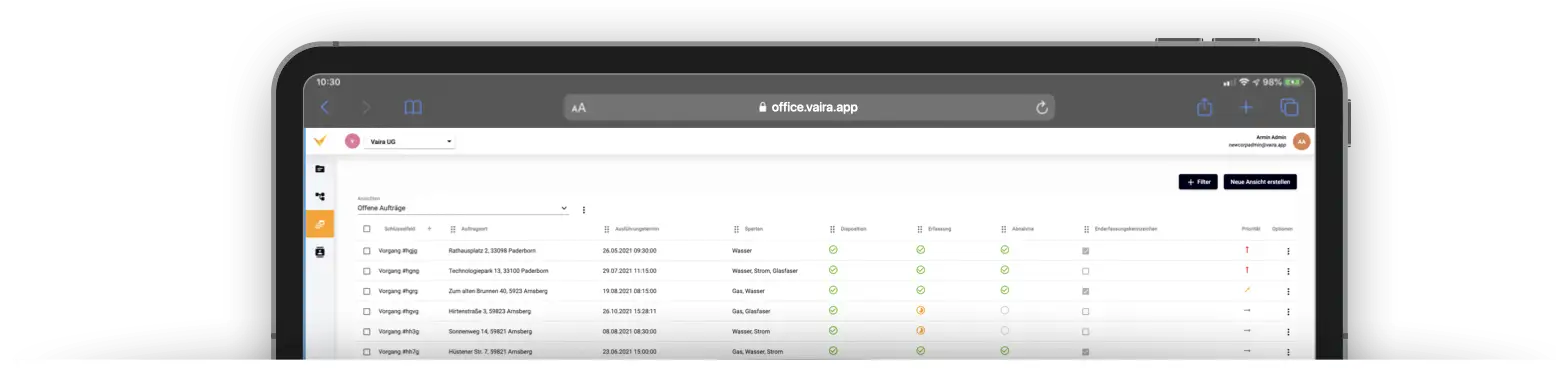The width and height of the screenshot is (1556, 369).
Task: Show Safari tab overview
Action: pos(1290,107)
